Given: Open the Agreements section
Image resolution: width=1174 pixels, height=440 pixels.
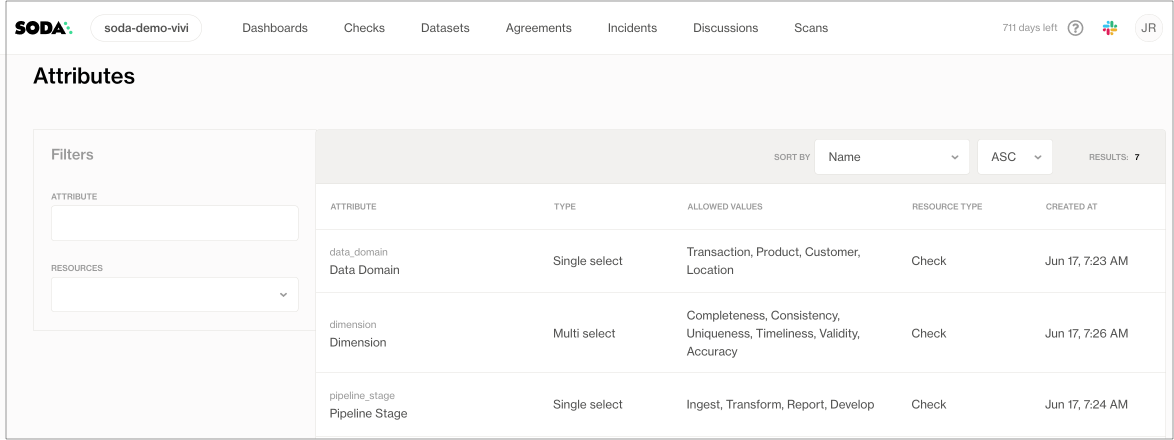Looking at the screenshot, I should (x=538, y=28).
